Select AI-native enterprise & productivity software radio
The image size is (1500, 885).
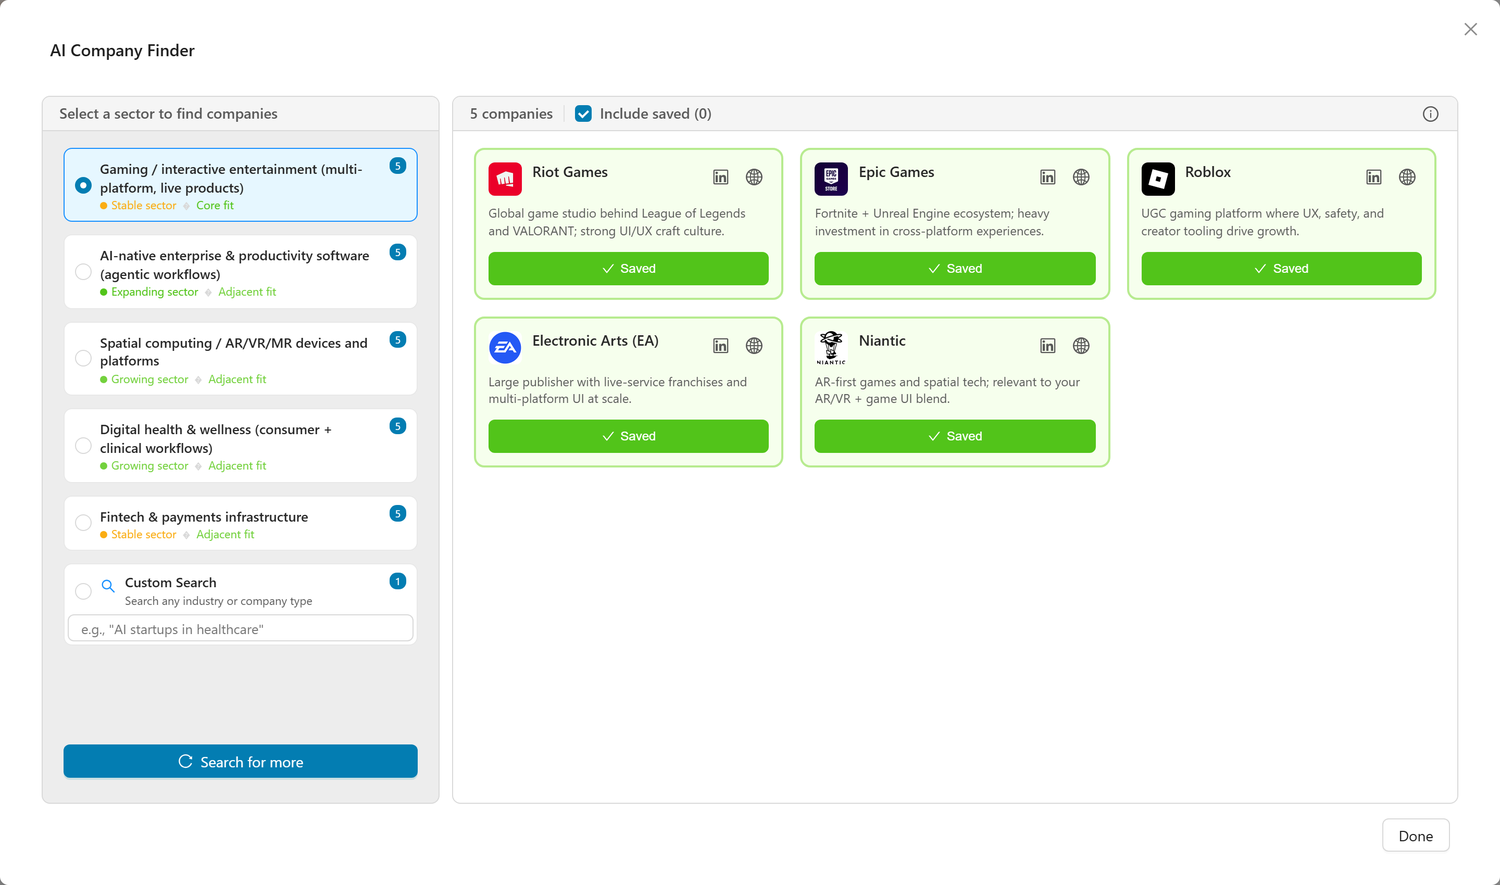83,272
